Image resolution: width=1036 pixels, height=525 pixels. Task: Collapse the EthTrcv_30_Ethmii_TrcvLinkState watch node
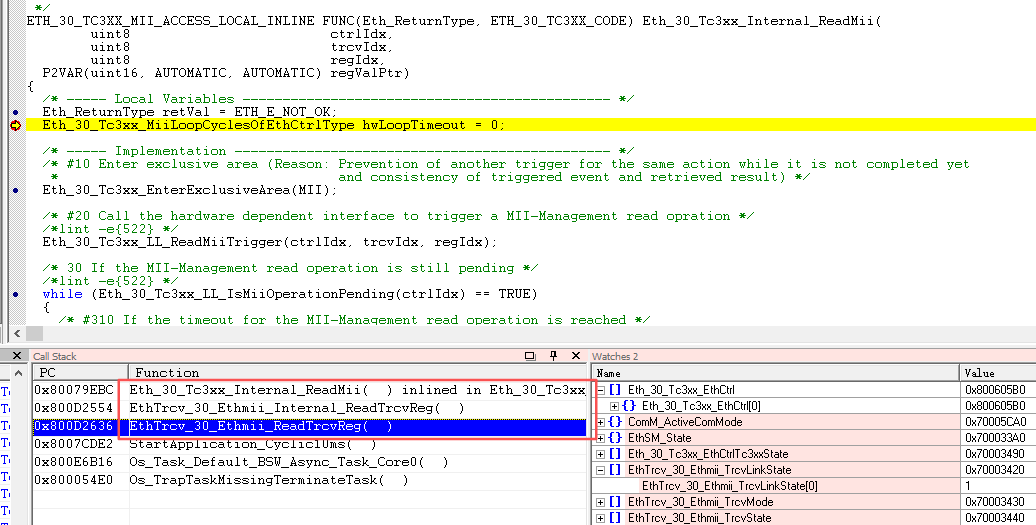[601, 470]
